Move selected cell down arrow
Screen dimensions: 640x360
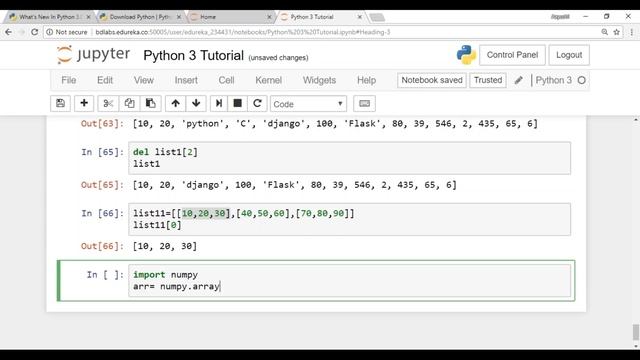click(196, 103)
